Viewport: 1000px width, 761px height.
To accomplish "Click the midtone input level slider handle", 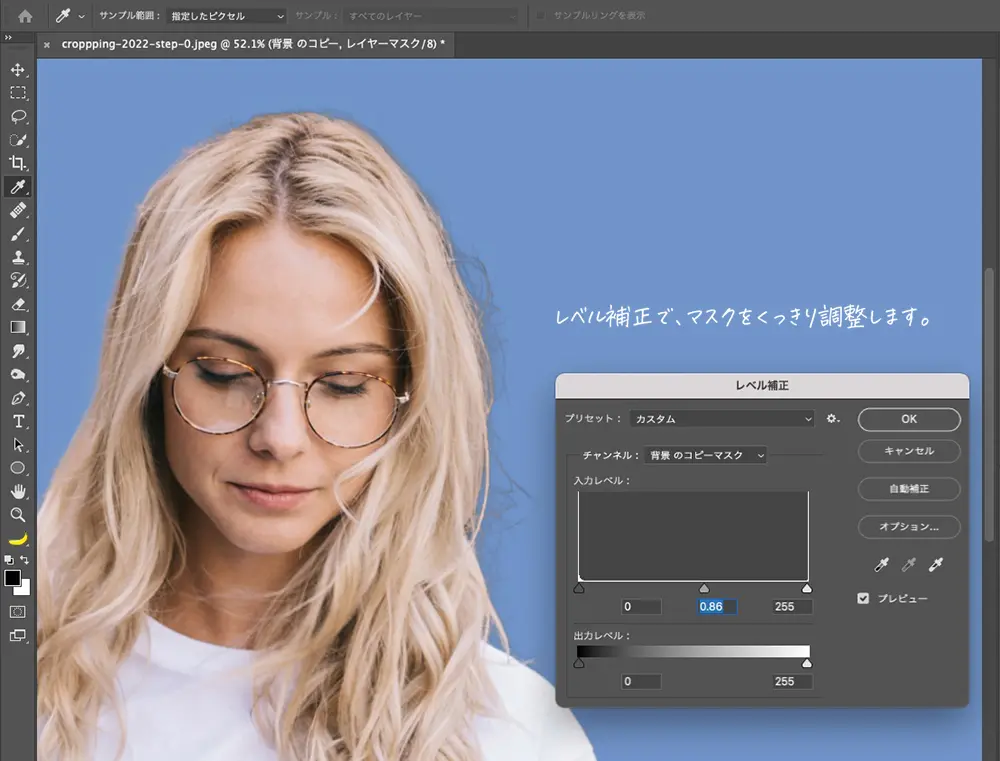I will pos(704,589).
